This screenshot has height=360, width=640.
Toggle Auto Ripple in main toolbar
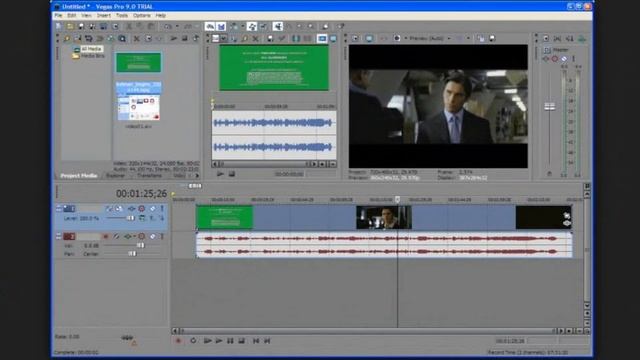[234, 27]
